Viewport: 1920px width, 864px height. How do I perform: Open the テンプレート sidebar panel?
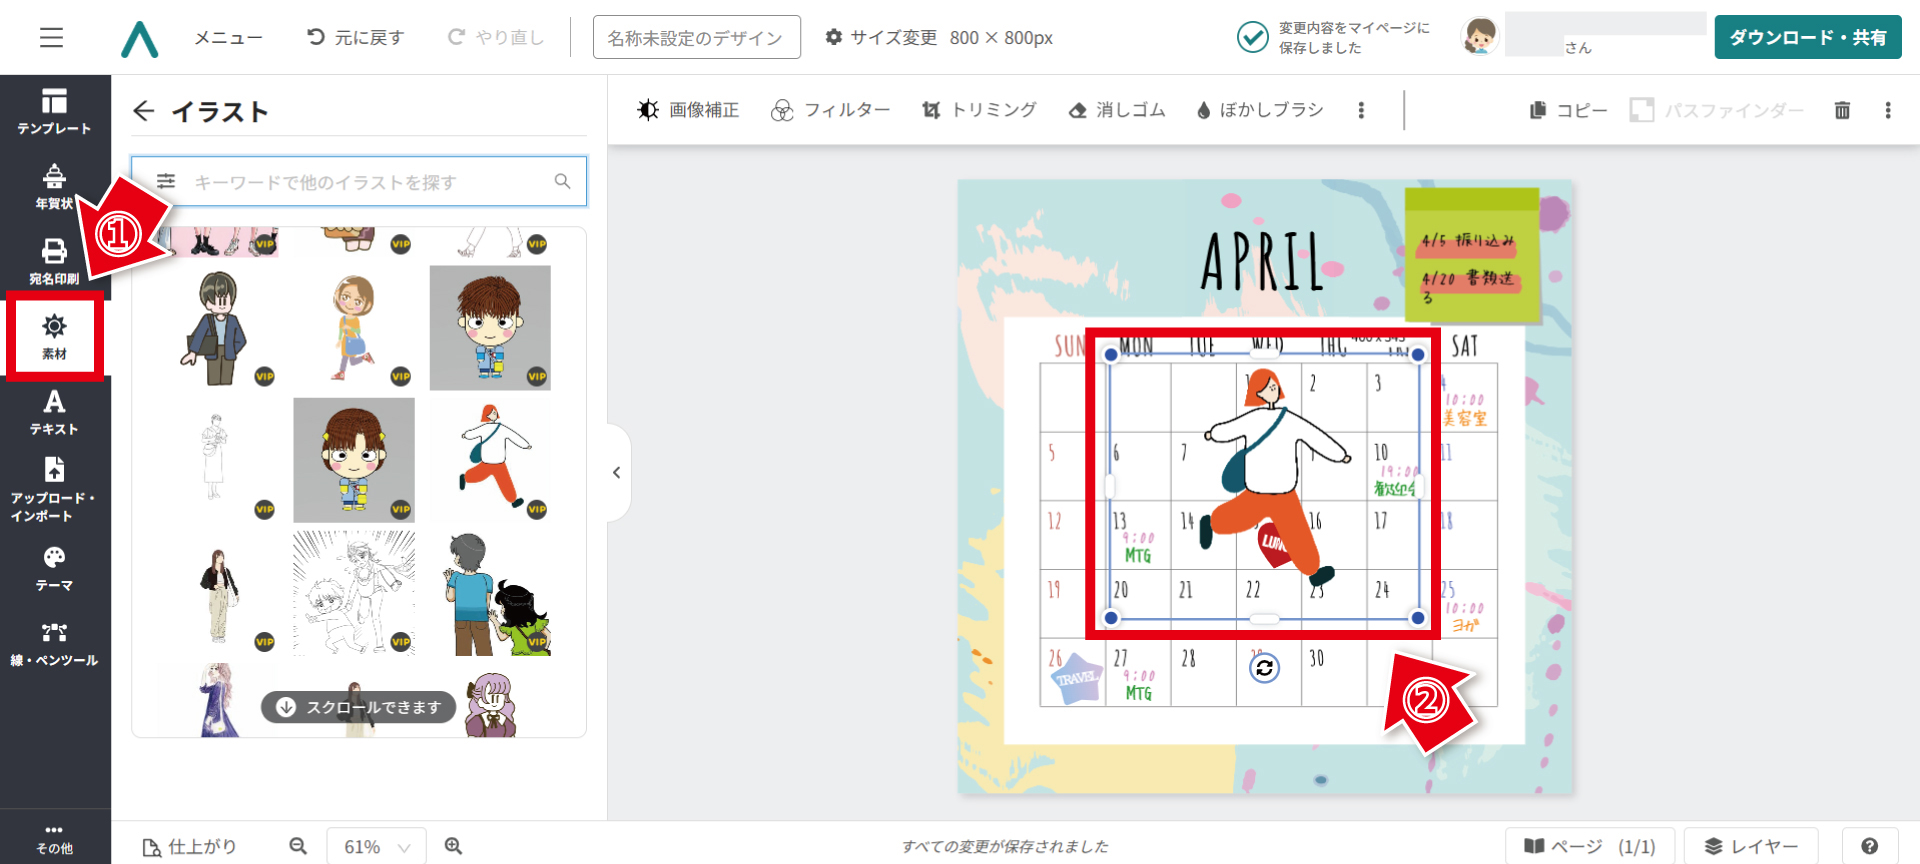coord(54,111)
